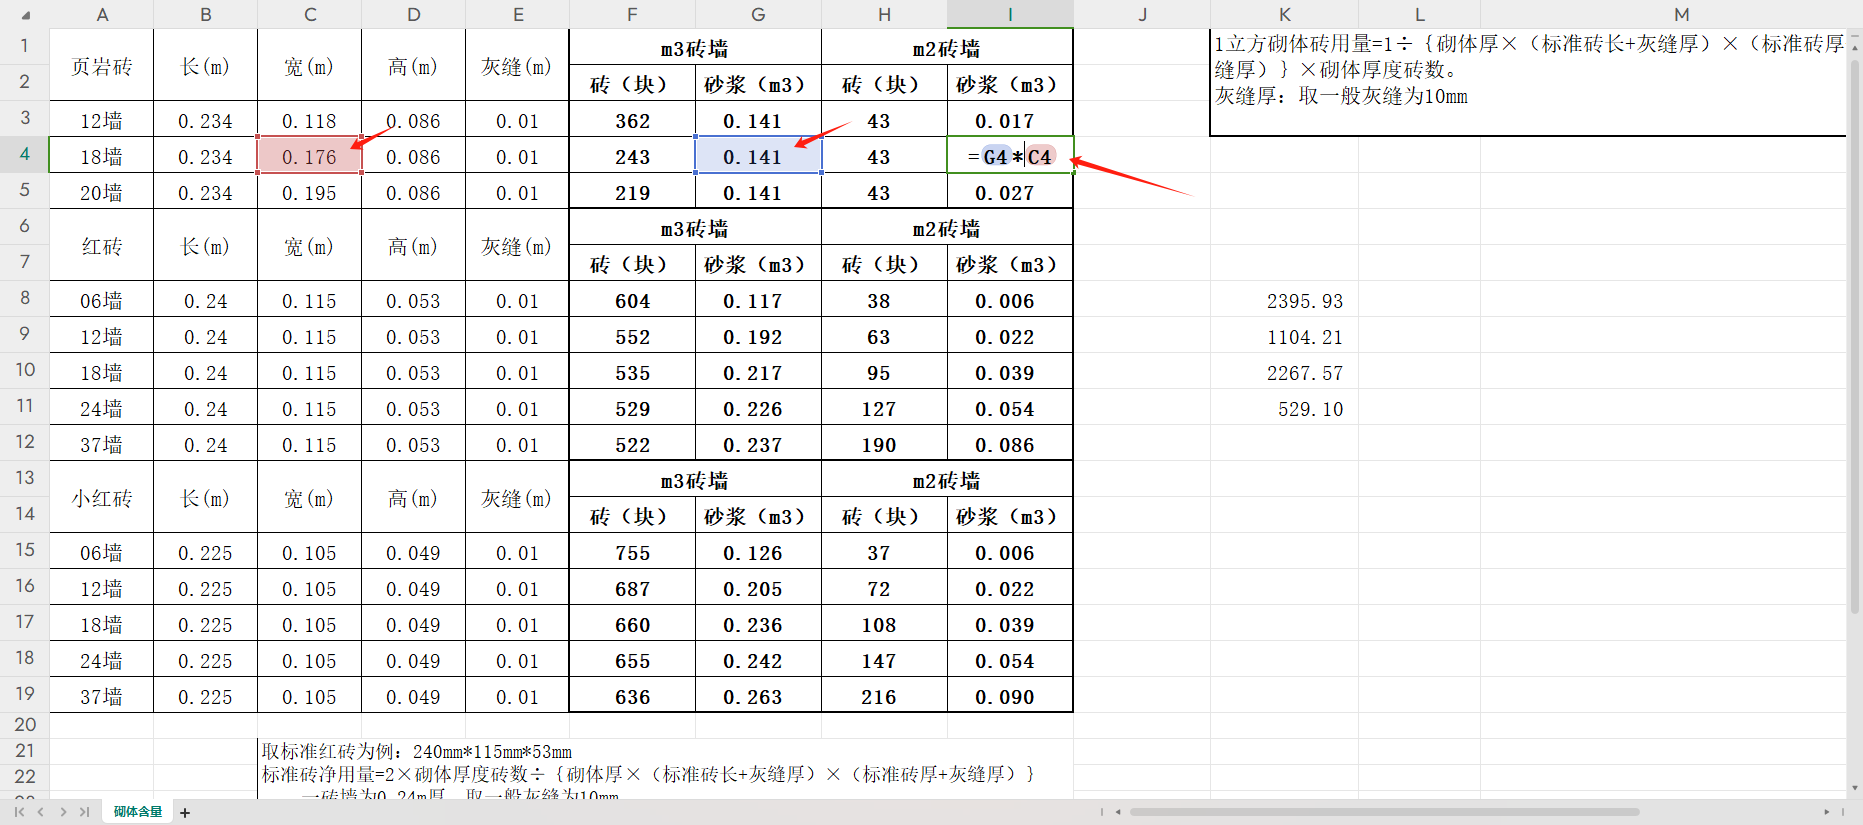
Task: Select the 红砖 header cell
Action: (102, 245)
